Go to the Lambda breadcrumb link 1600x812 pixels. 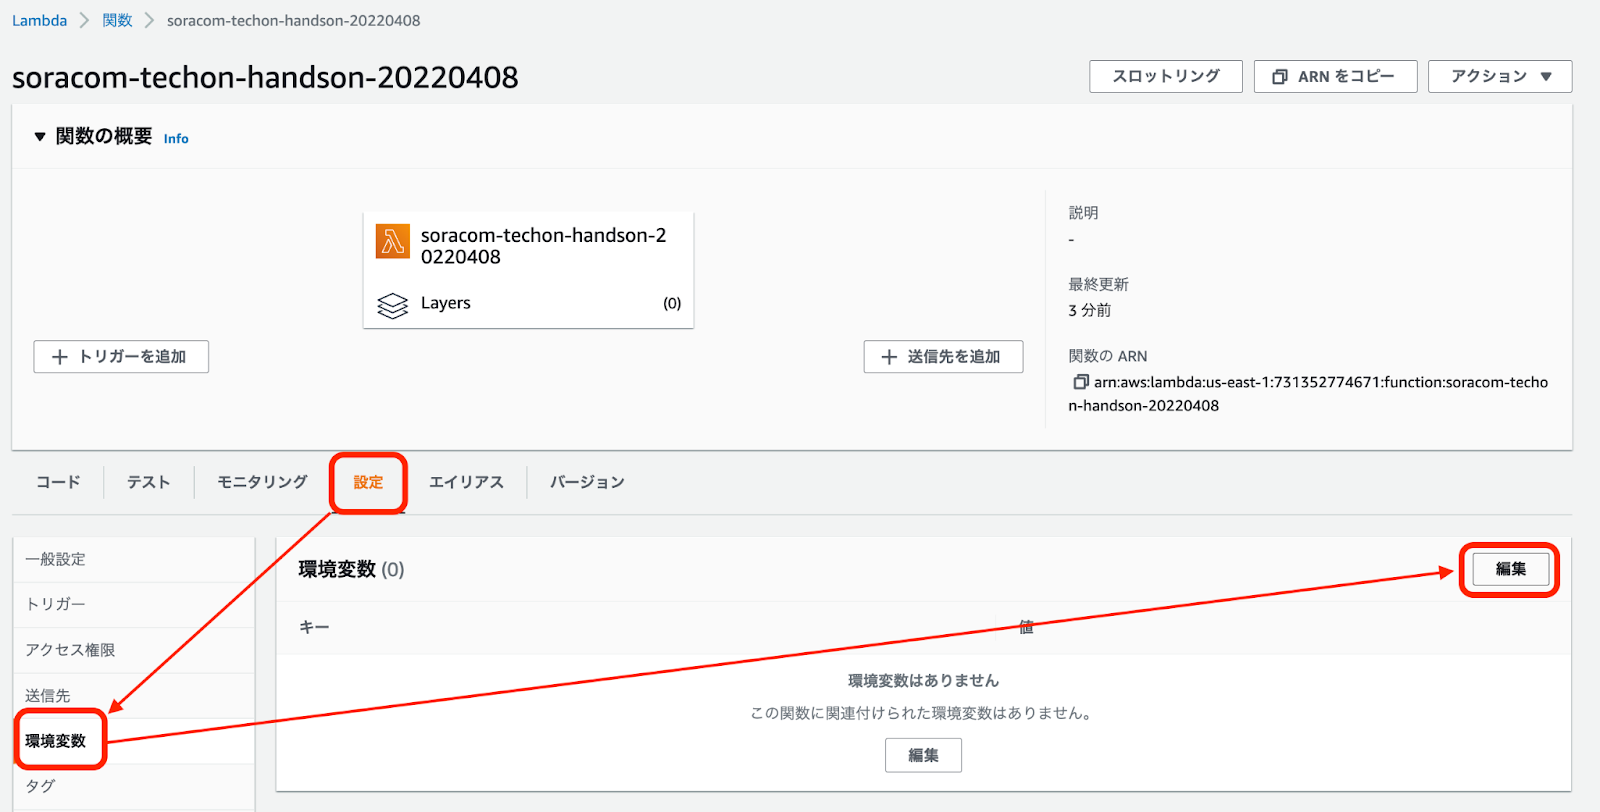pyautogui.click(x=39, y=20)
